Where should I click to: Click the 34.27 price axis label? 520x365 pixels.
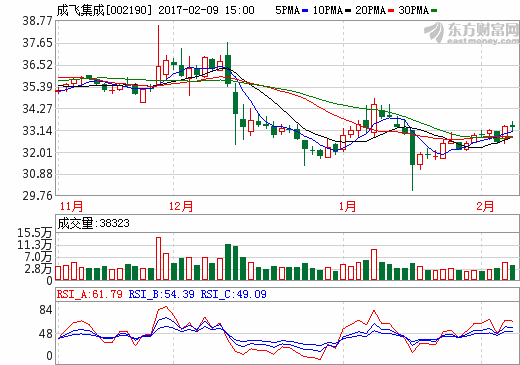[x=37, y=109]
